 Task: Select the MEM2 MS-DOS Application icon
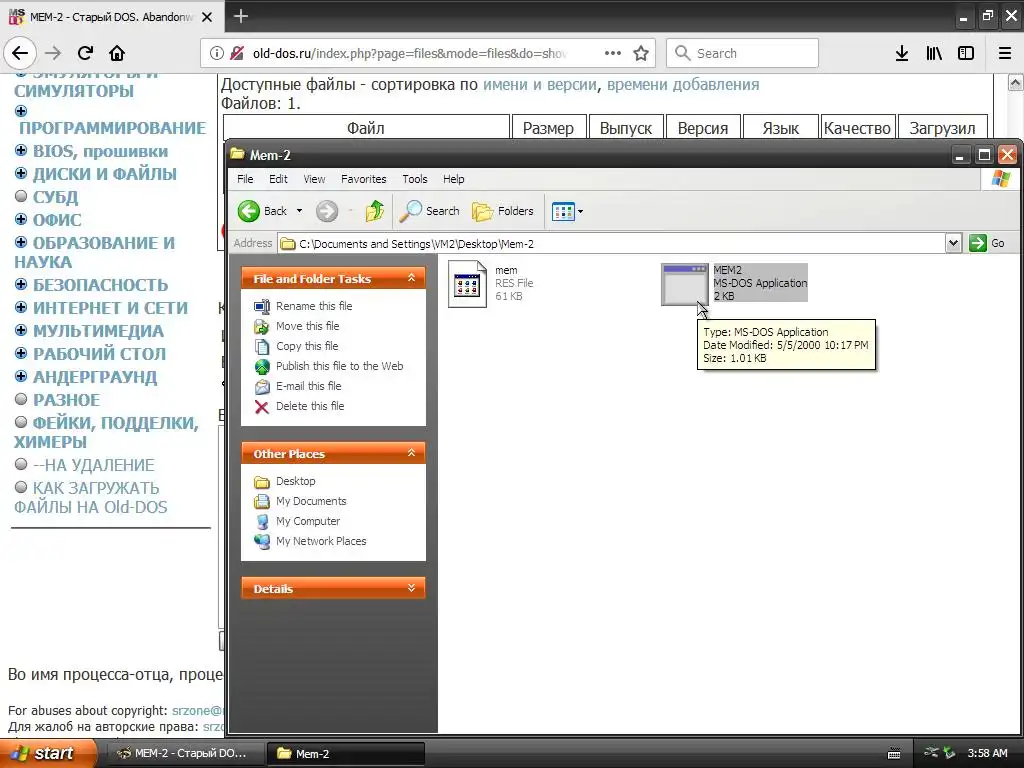point(684,283)
